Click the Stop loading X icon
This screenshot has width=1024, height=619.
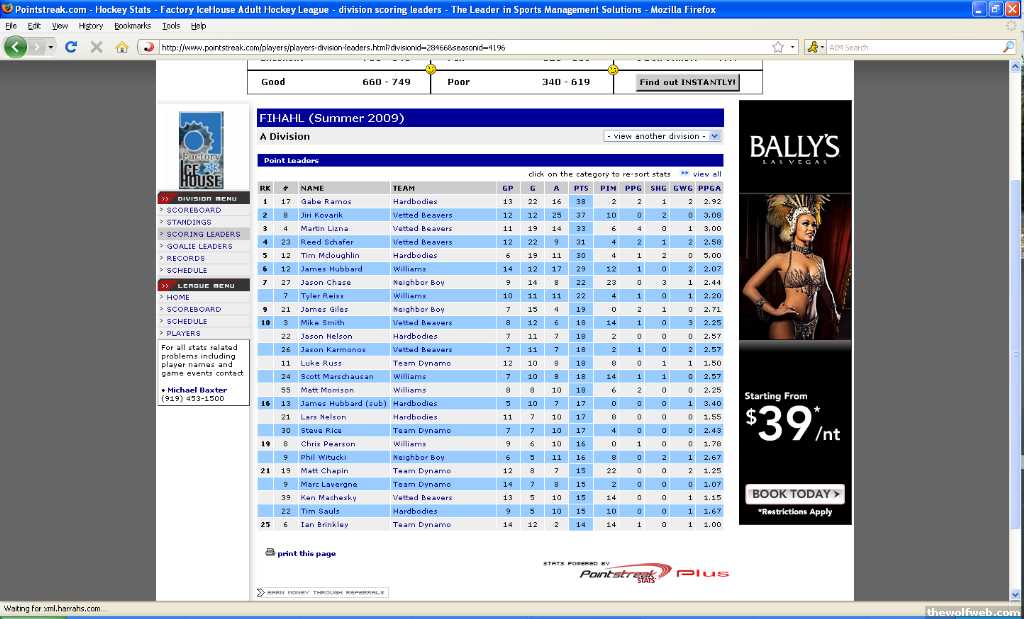96,47
